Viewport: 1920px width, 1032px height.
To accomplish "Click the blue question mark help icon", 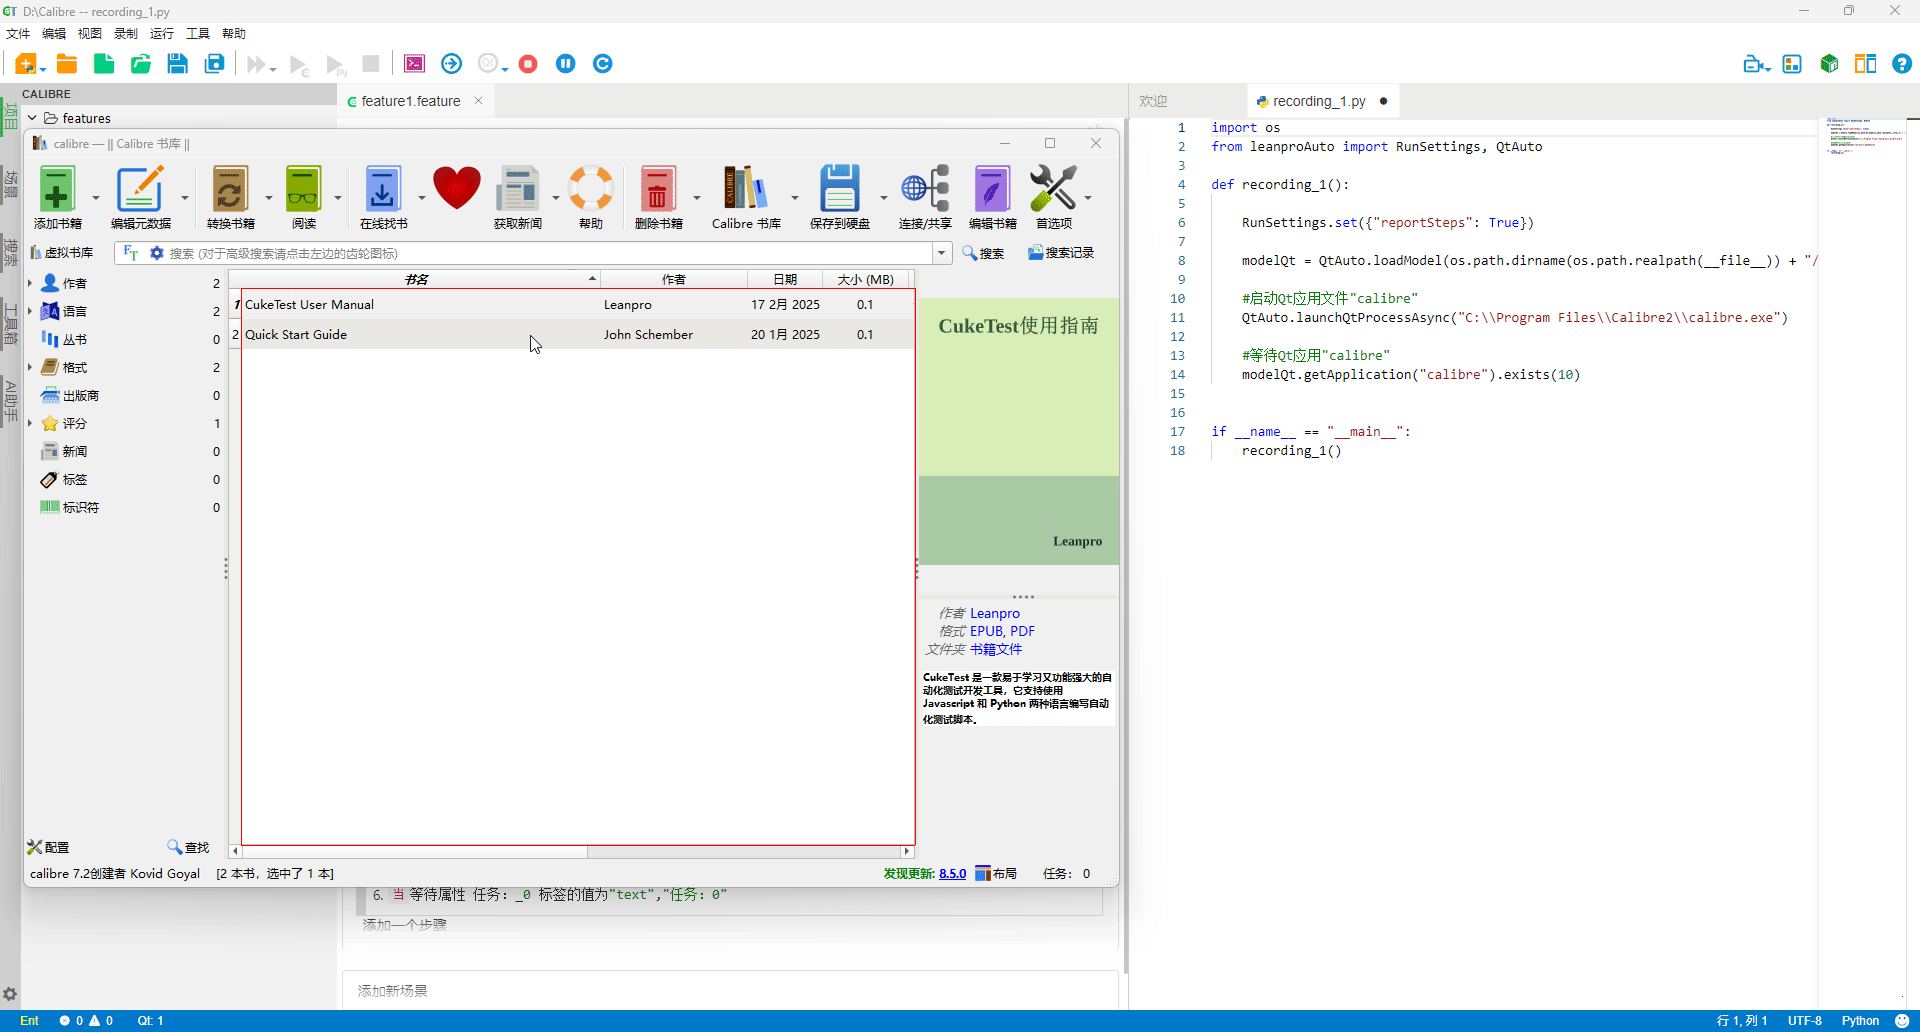I will (x=1902, y=64).
